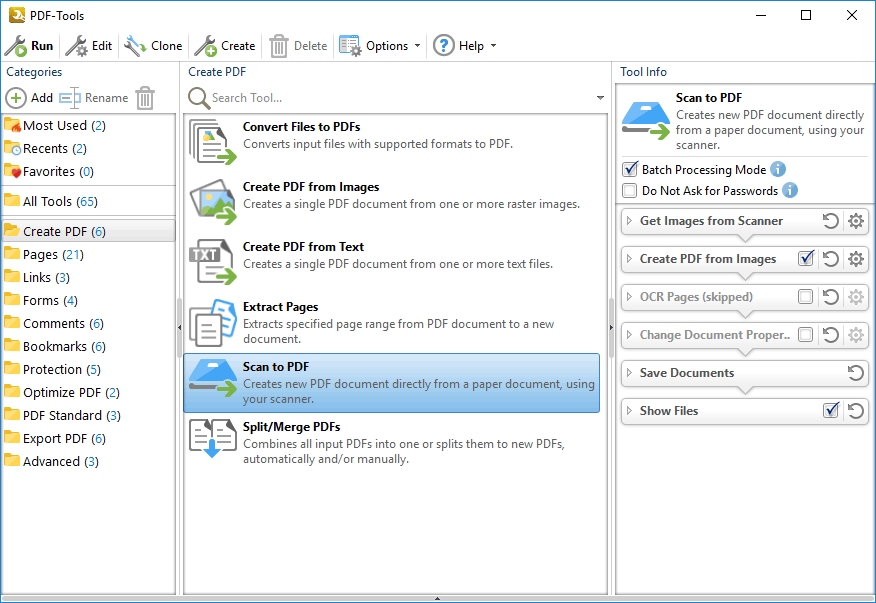Rename the selected category

coord(94,98)
